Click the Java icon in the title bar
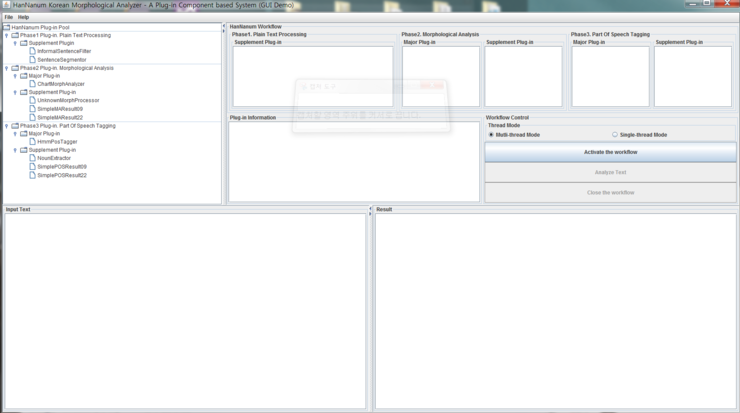Screen dimensions: 740x413 6,5
